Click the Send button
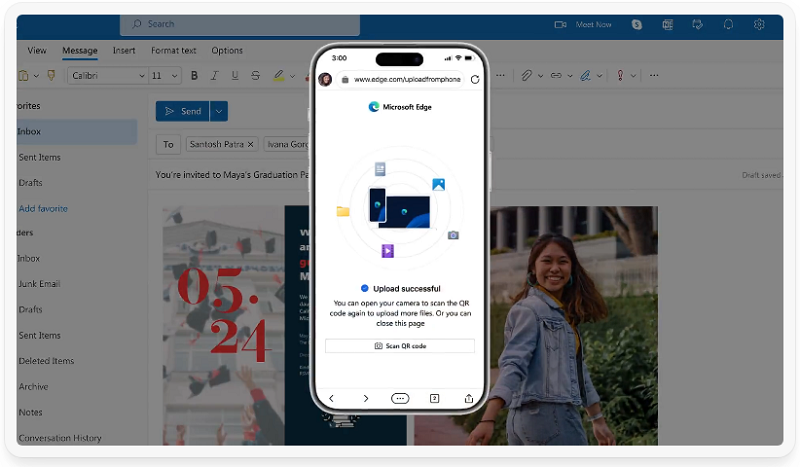Screen dimensions: 800x467 pyautogui.click(x=182, y=111)
